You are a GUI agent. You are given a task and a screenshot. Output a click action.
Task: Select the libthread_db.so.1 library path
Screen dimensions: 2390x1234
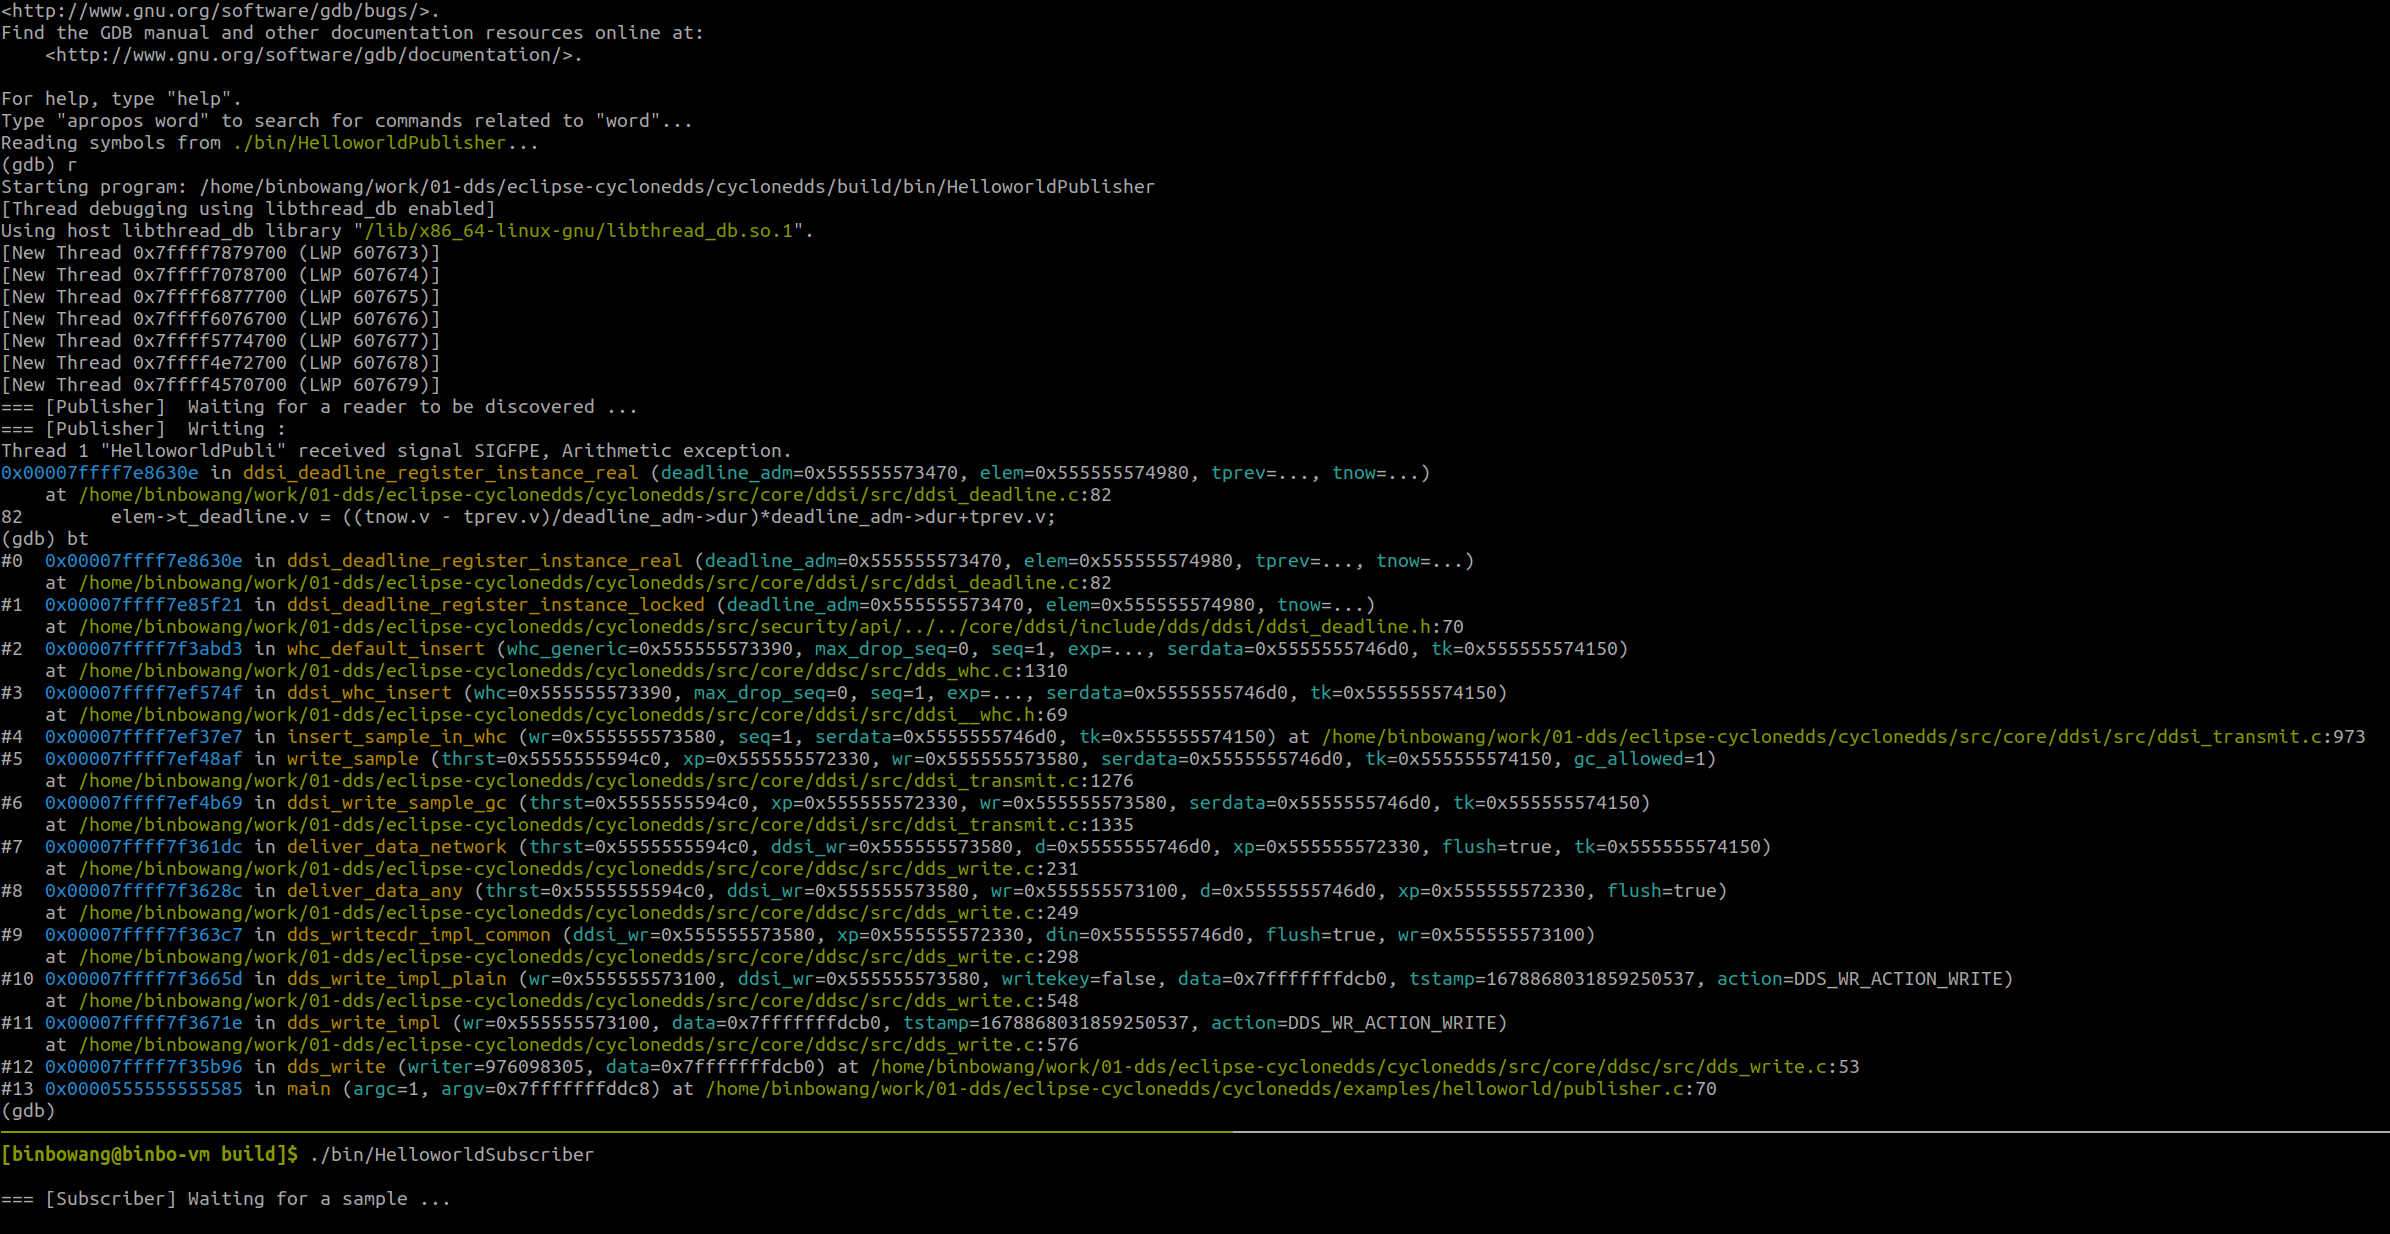580,230
